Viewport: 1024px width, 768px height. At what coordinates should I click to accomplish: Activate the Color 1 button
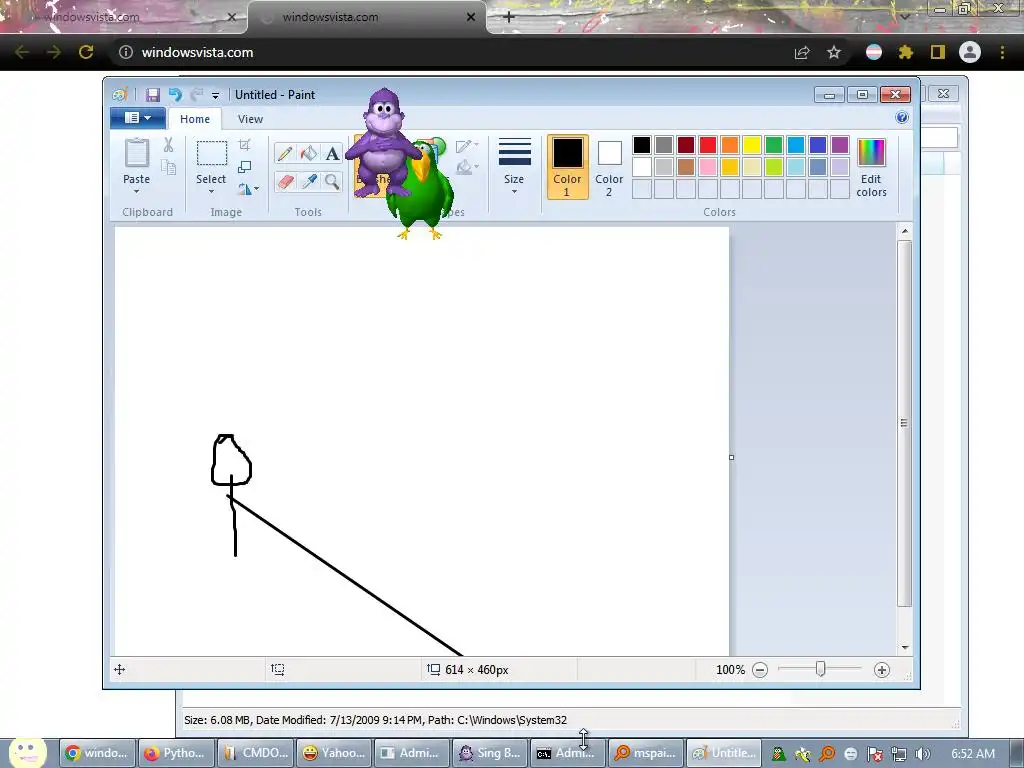(x=567, y=167)
